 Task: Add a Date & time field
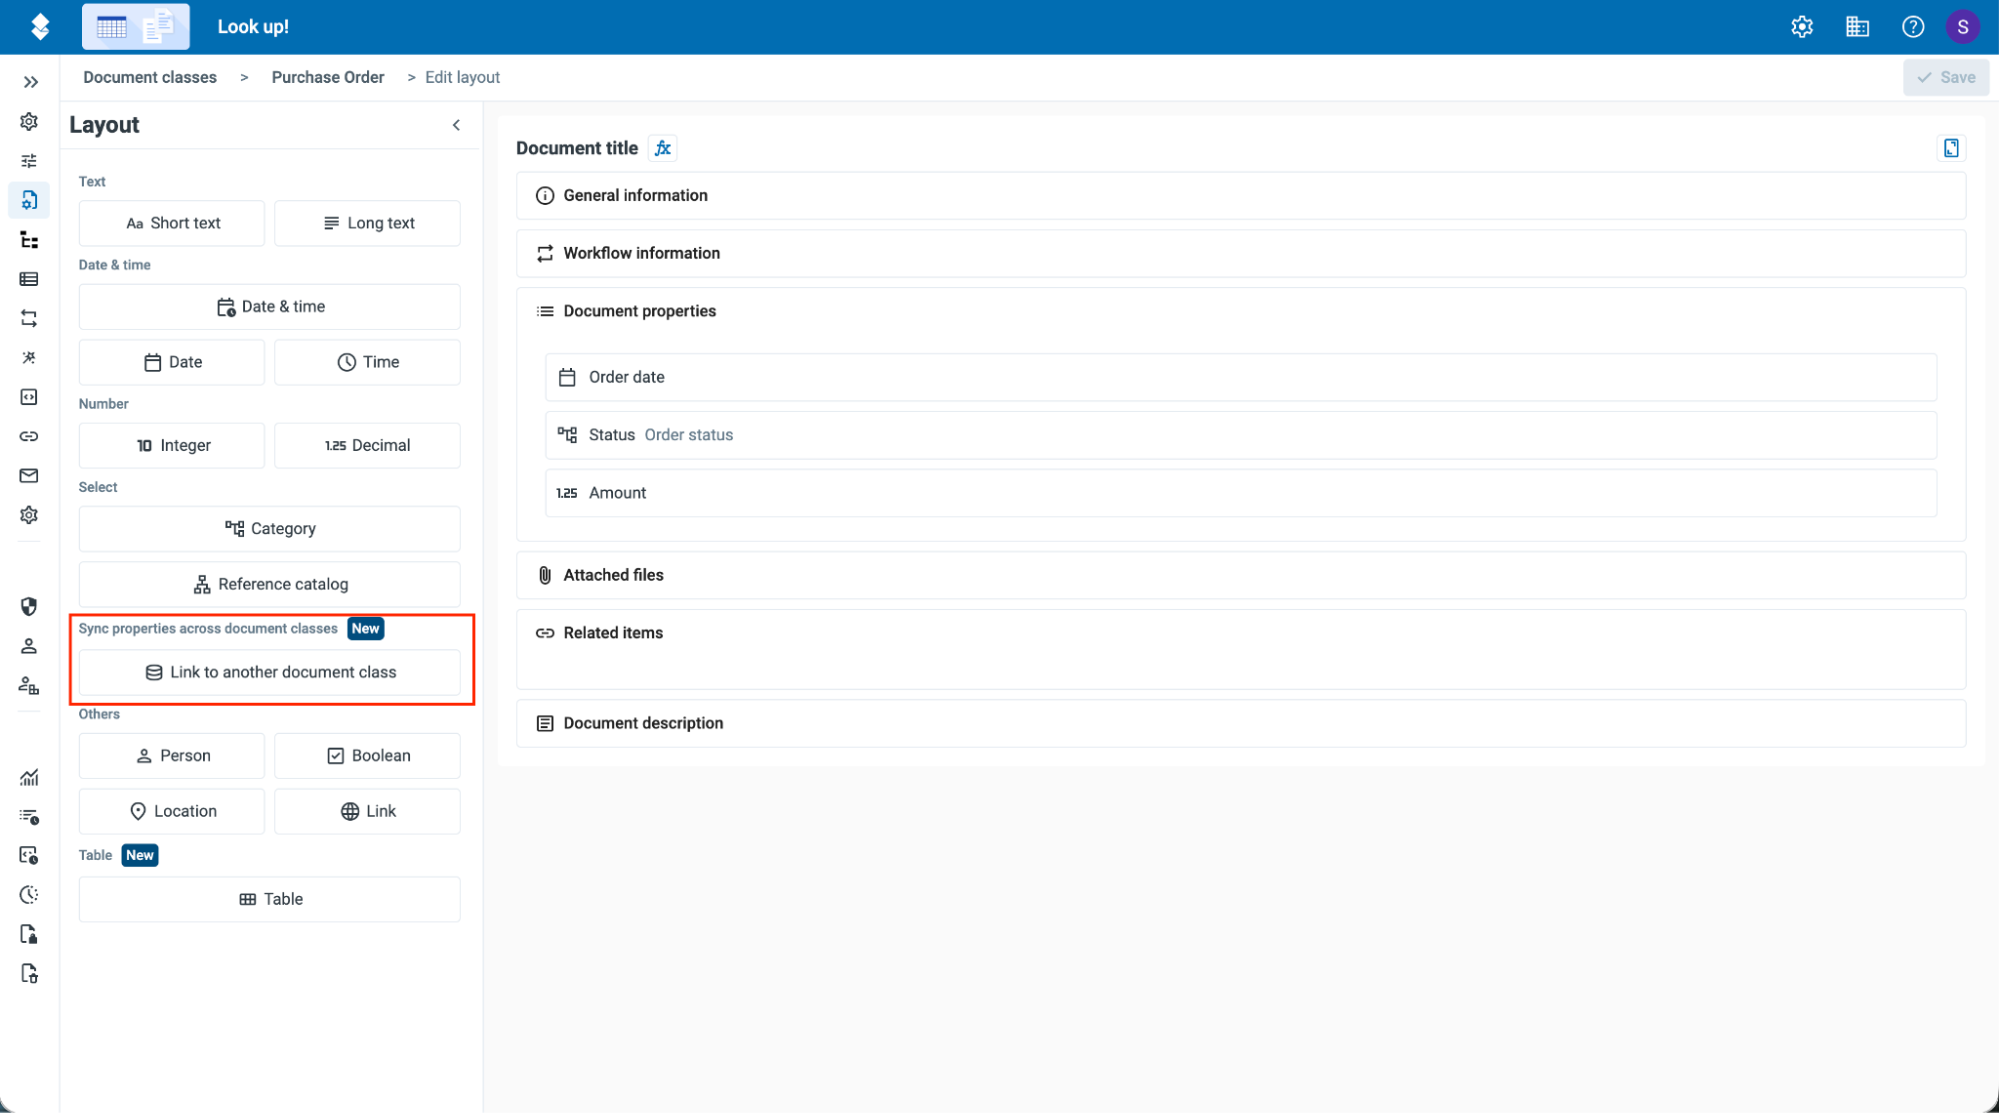click(270, 307)
